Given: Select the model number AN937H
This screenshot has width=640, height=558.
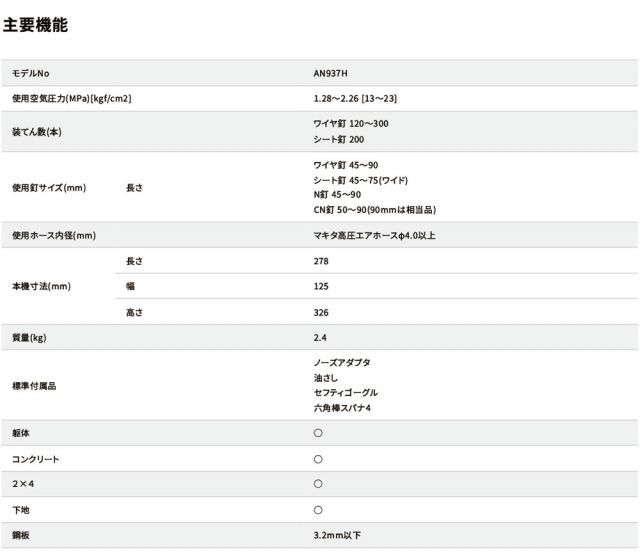Looking at the screenshot, I should tap(331, 73).
